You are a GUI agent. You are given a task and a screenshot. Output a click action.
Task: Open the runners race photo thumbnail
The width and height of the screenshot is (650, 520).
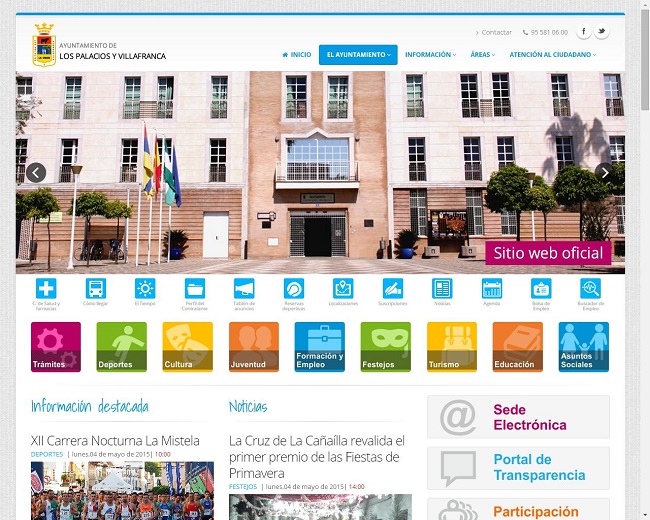click(122, 491)
